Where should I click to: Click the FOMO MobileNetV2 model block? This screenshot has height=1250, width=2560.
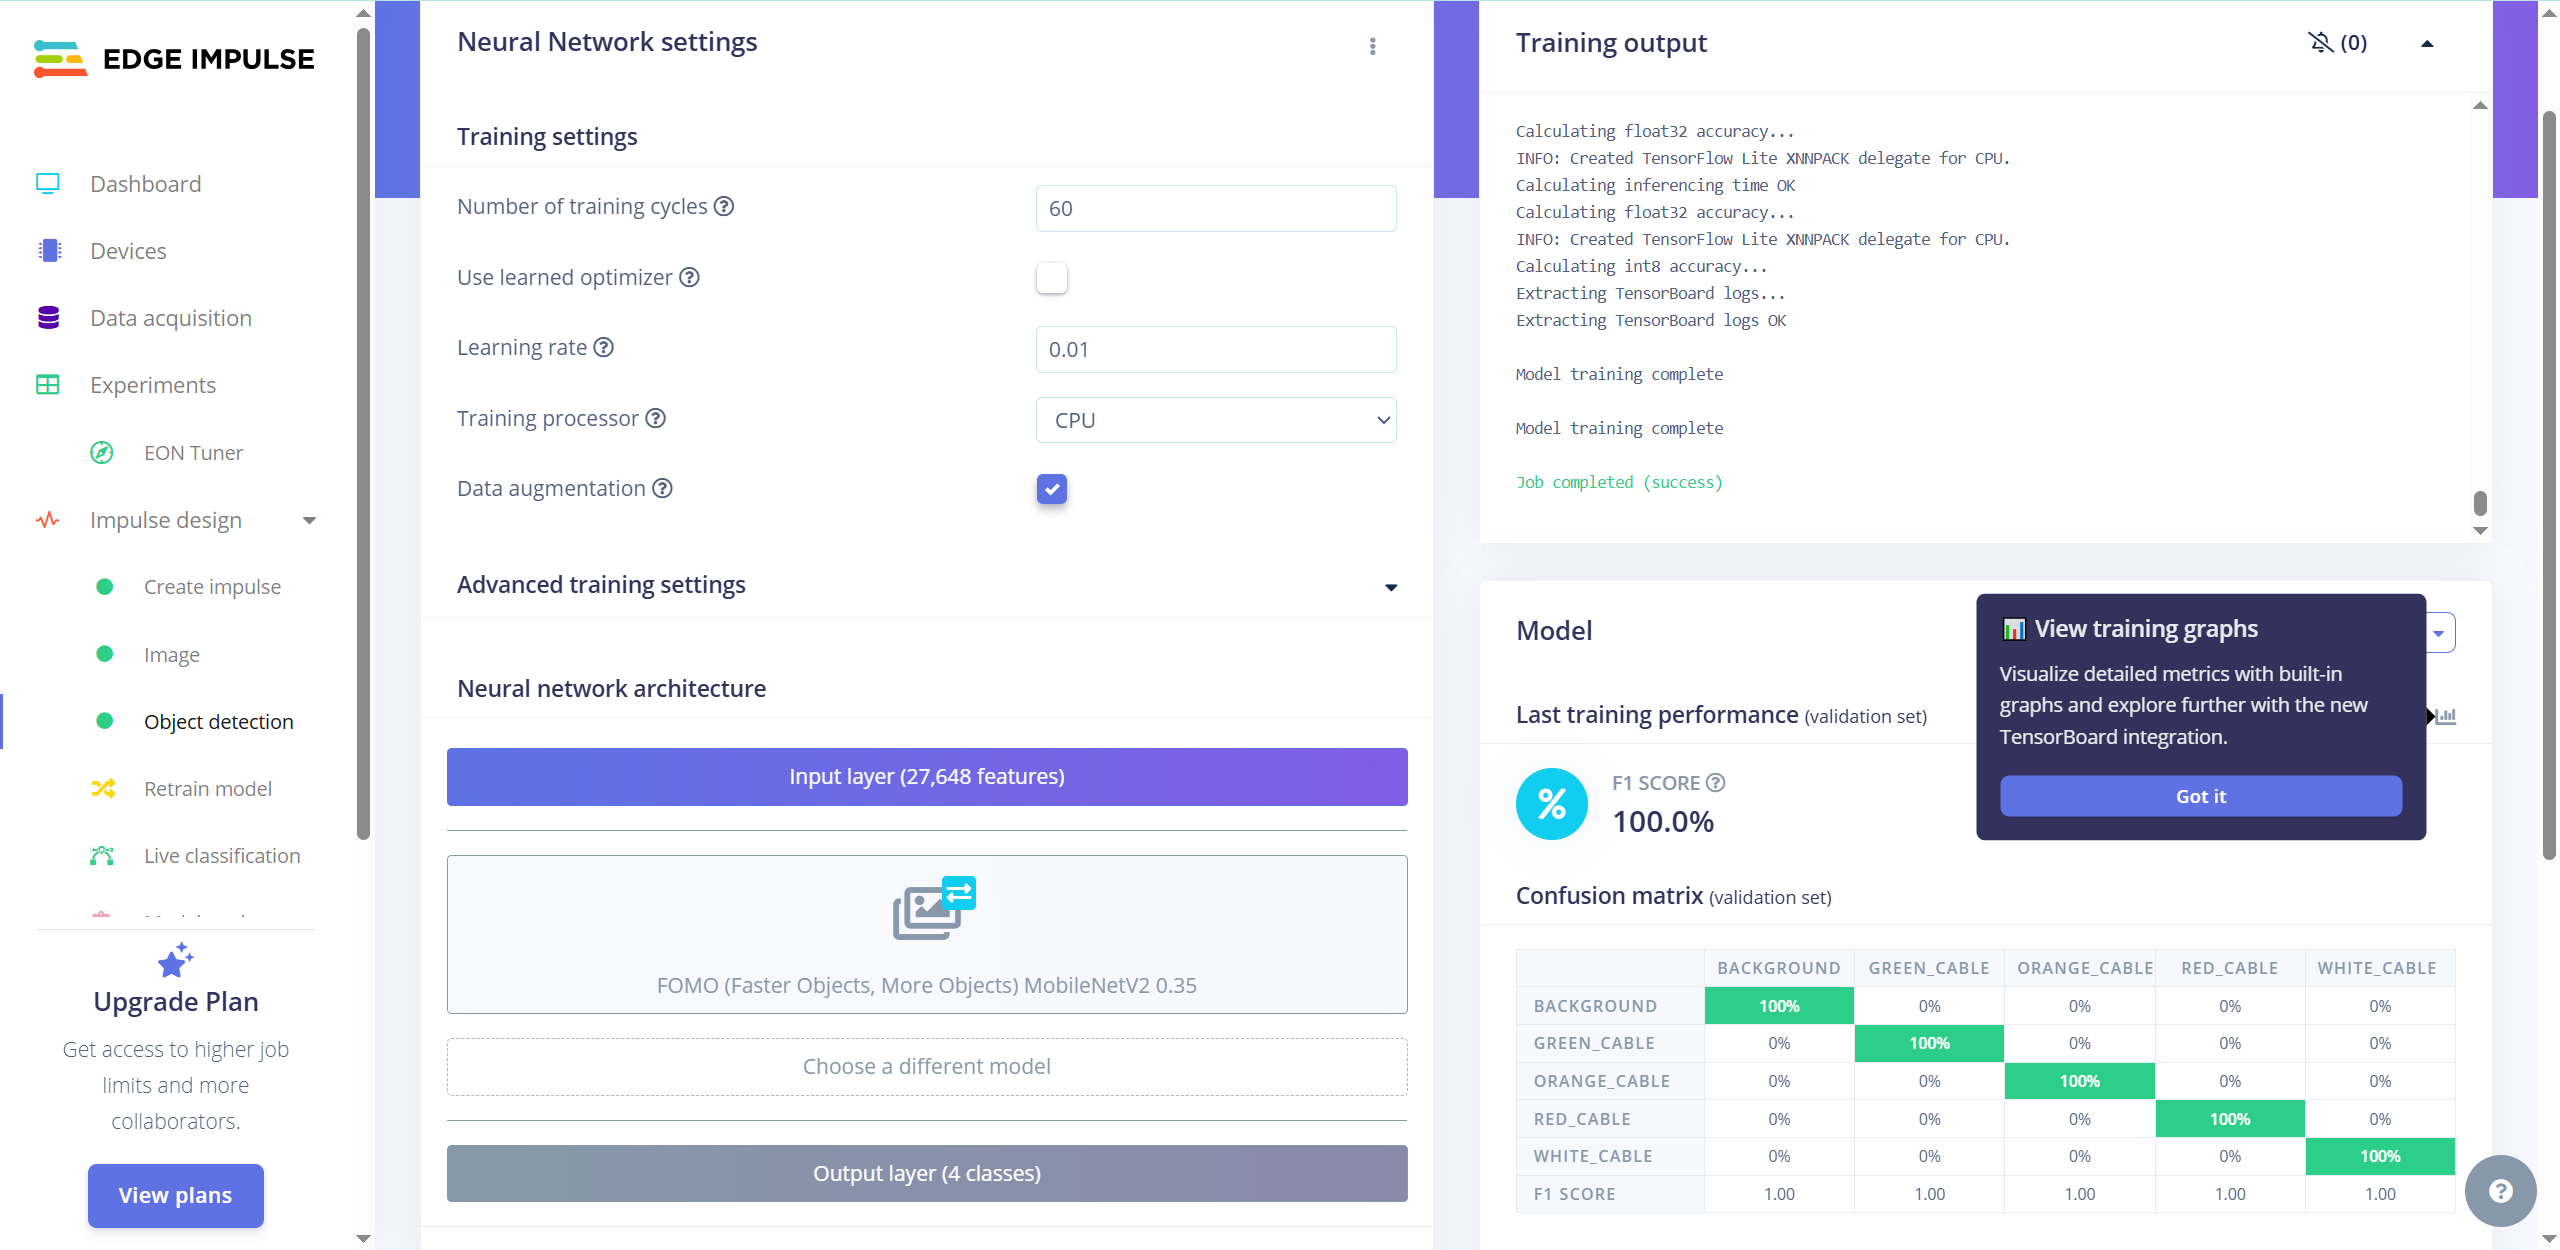pyautogui.click(x=926, y=934)
